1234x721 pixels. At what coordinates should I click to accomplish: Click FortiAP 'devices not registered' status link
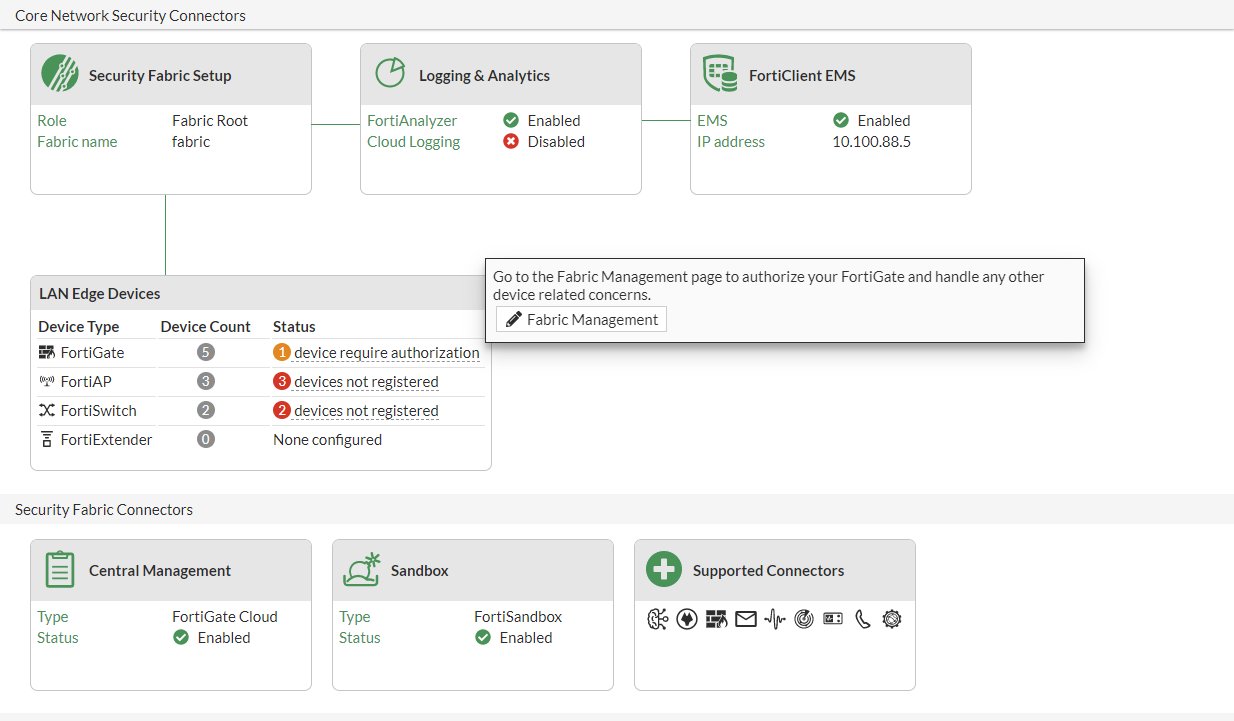366,382
